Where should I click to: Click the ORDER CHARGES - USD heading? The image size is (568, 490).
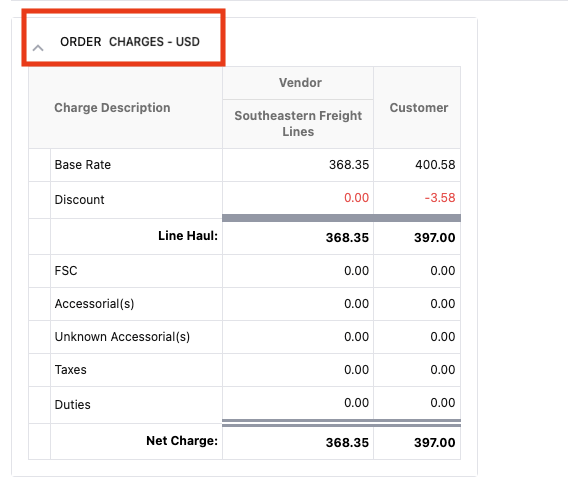pyautogui.click(x=130, y=42)
